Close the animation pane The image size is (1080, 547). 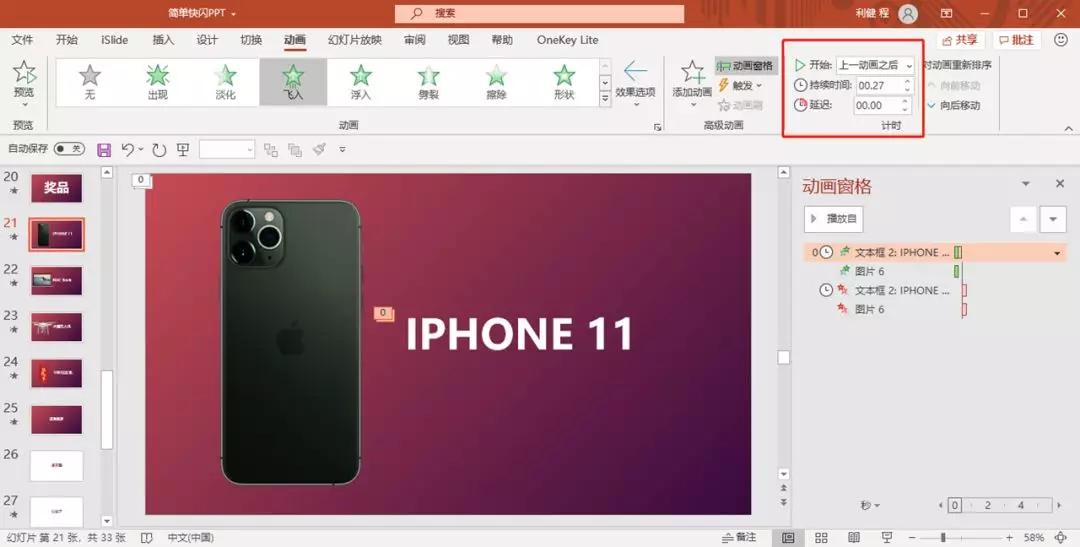pos(1060,183)
